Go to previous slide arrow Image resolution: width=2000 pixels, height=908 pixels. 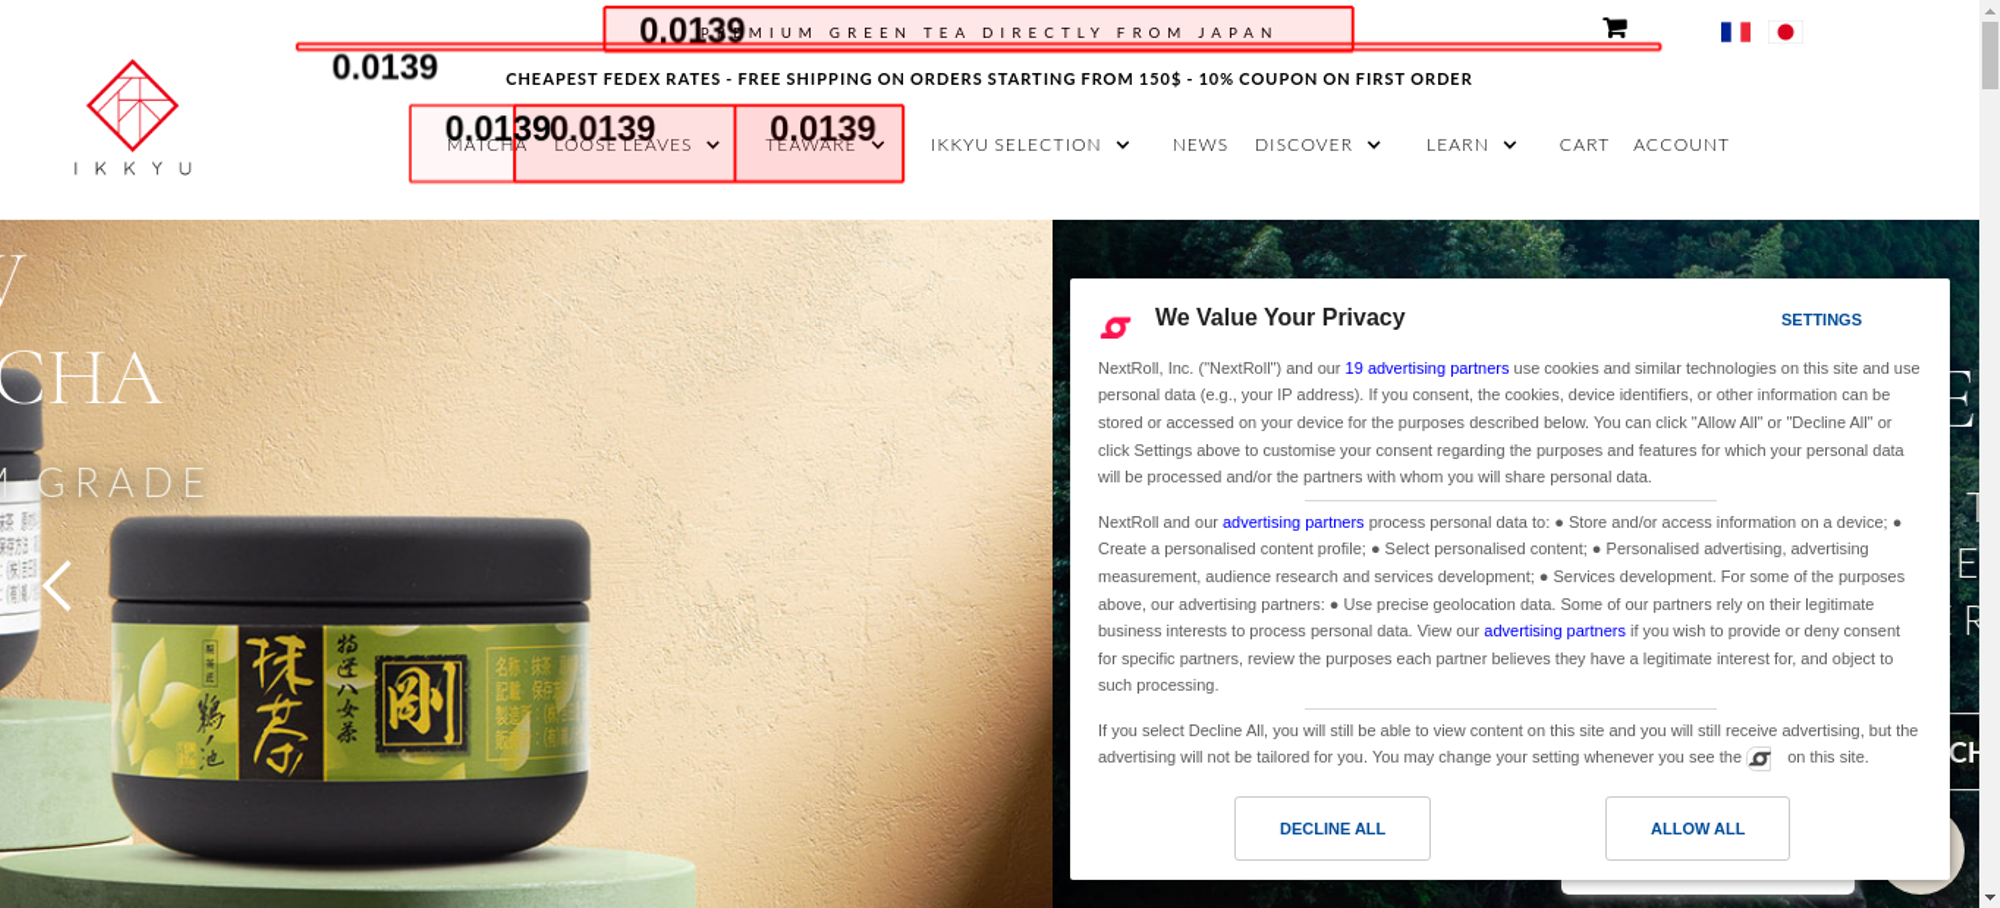coord(58,585)
